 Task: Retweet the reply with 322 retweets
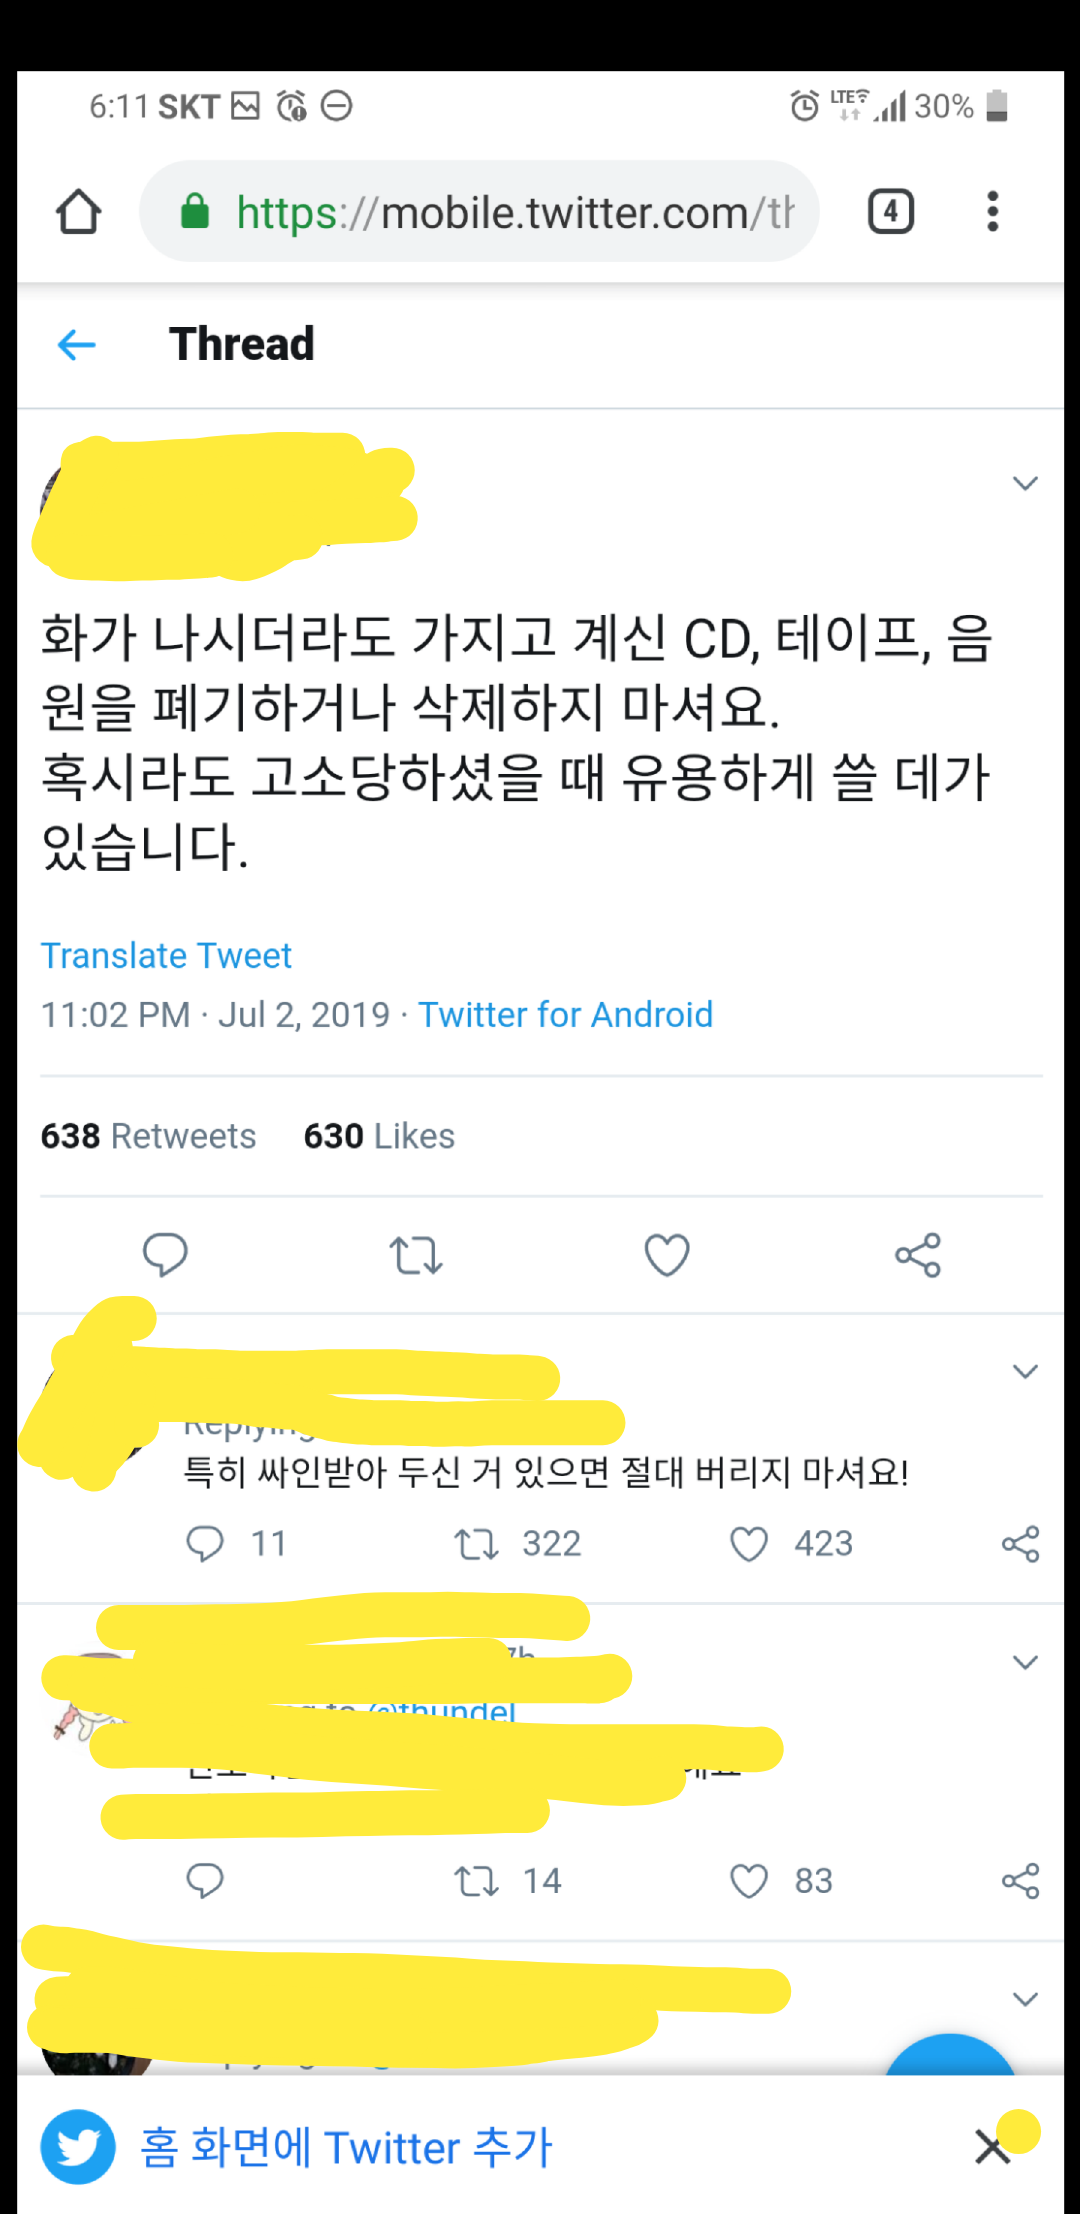(517, 1544)
